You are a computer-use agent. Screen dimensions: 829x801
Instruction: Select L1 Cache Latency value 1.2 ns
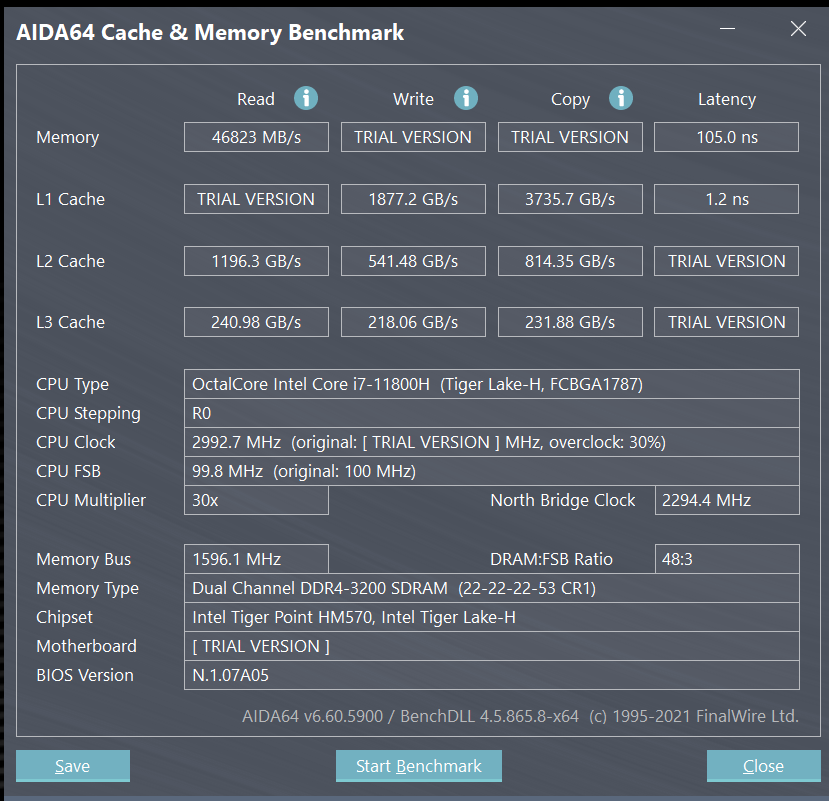pos(726,199)
